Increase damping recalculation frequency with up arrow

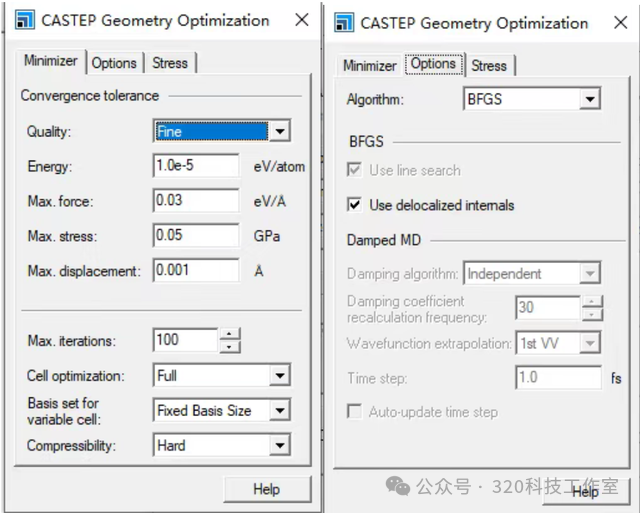pos(592,302)
